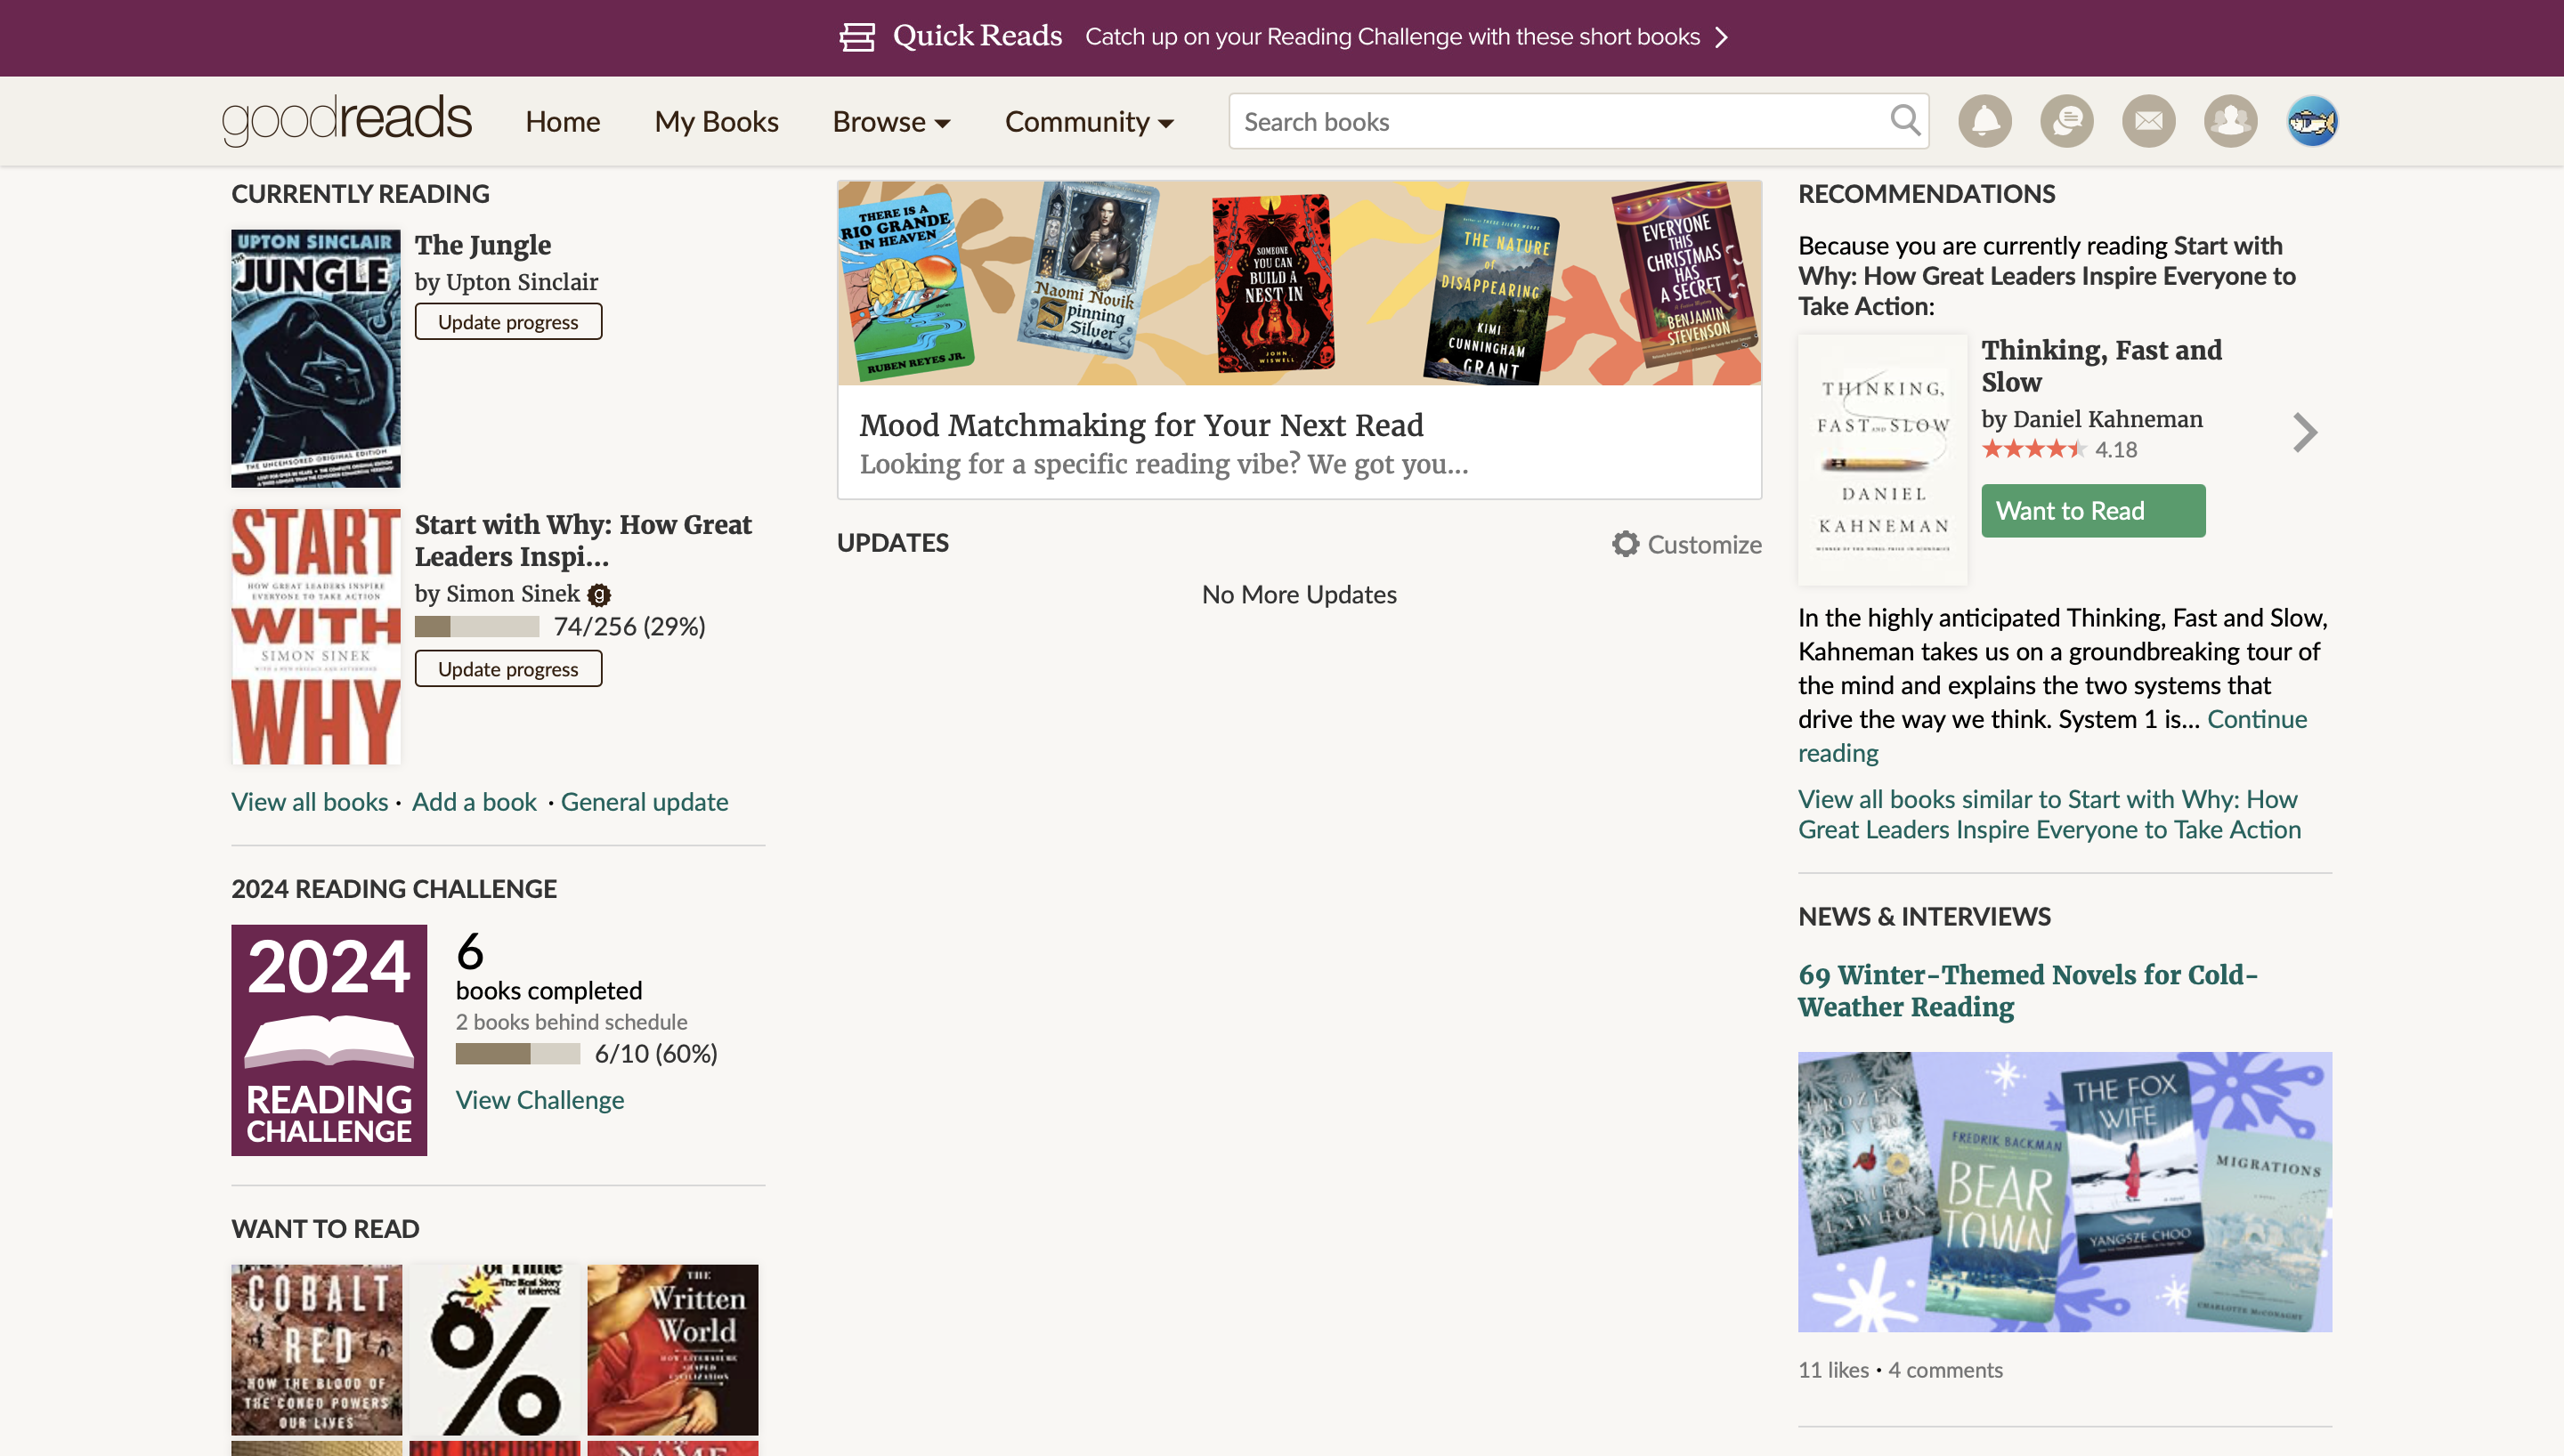Click the Recommendations heading
Image resolution: width=2564 pixels, height=1456 pixels.
1926,194
